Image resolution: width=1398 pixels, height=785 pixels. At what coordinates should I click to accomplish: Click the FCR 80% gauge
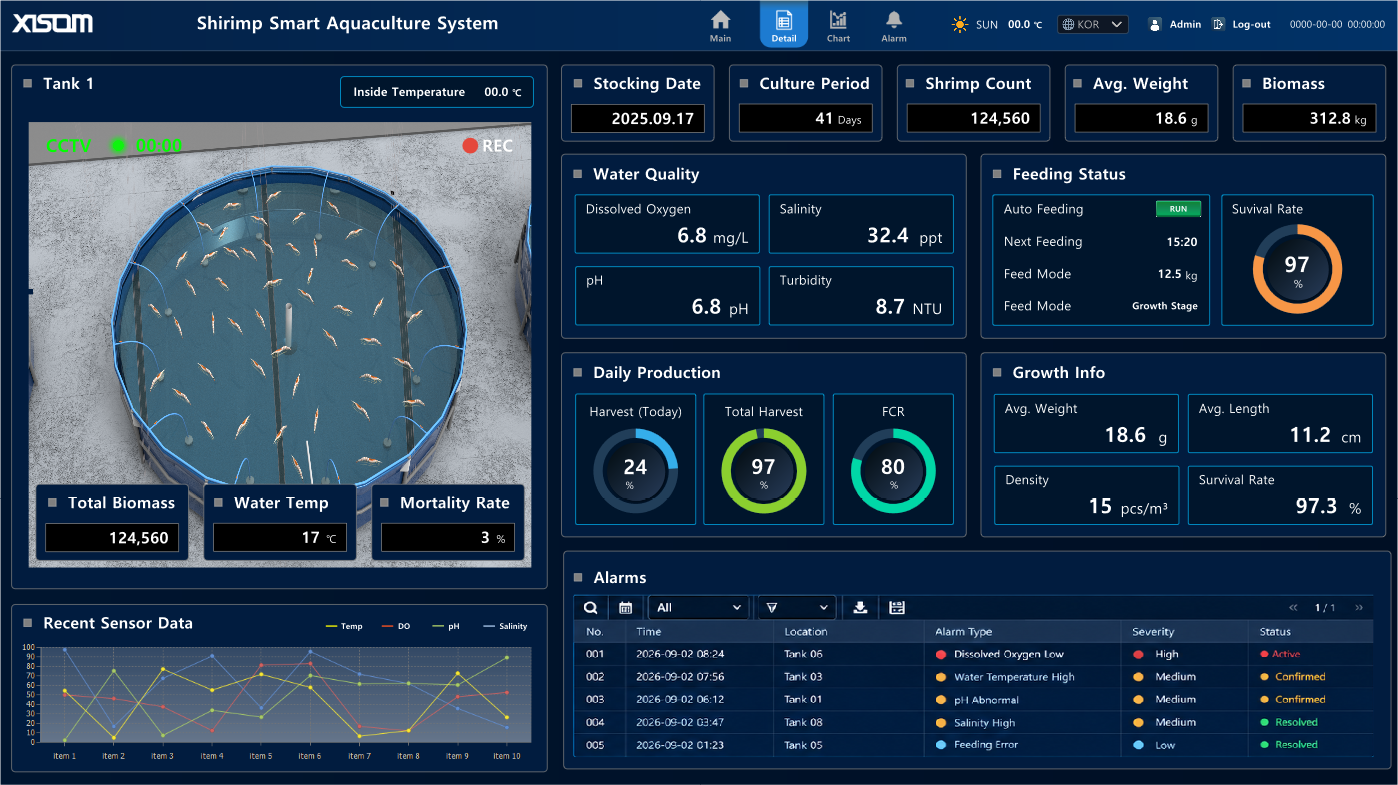[x=893, y=471]
